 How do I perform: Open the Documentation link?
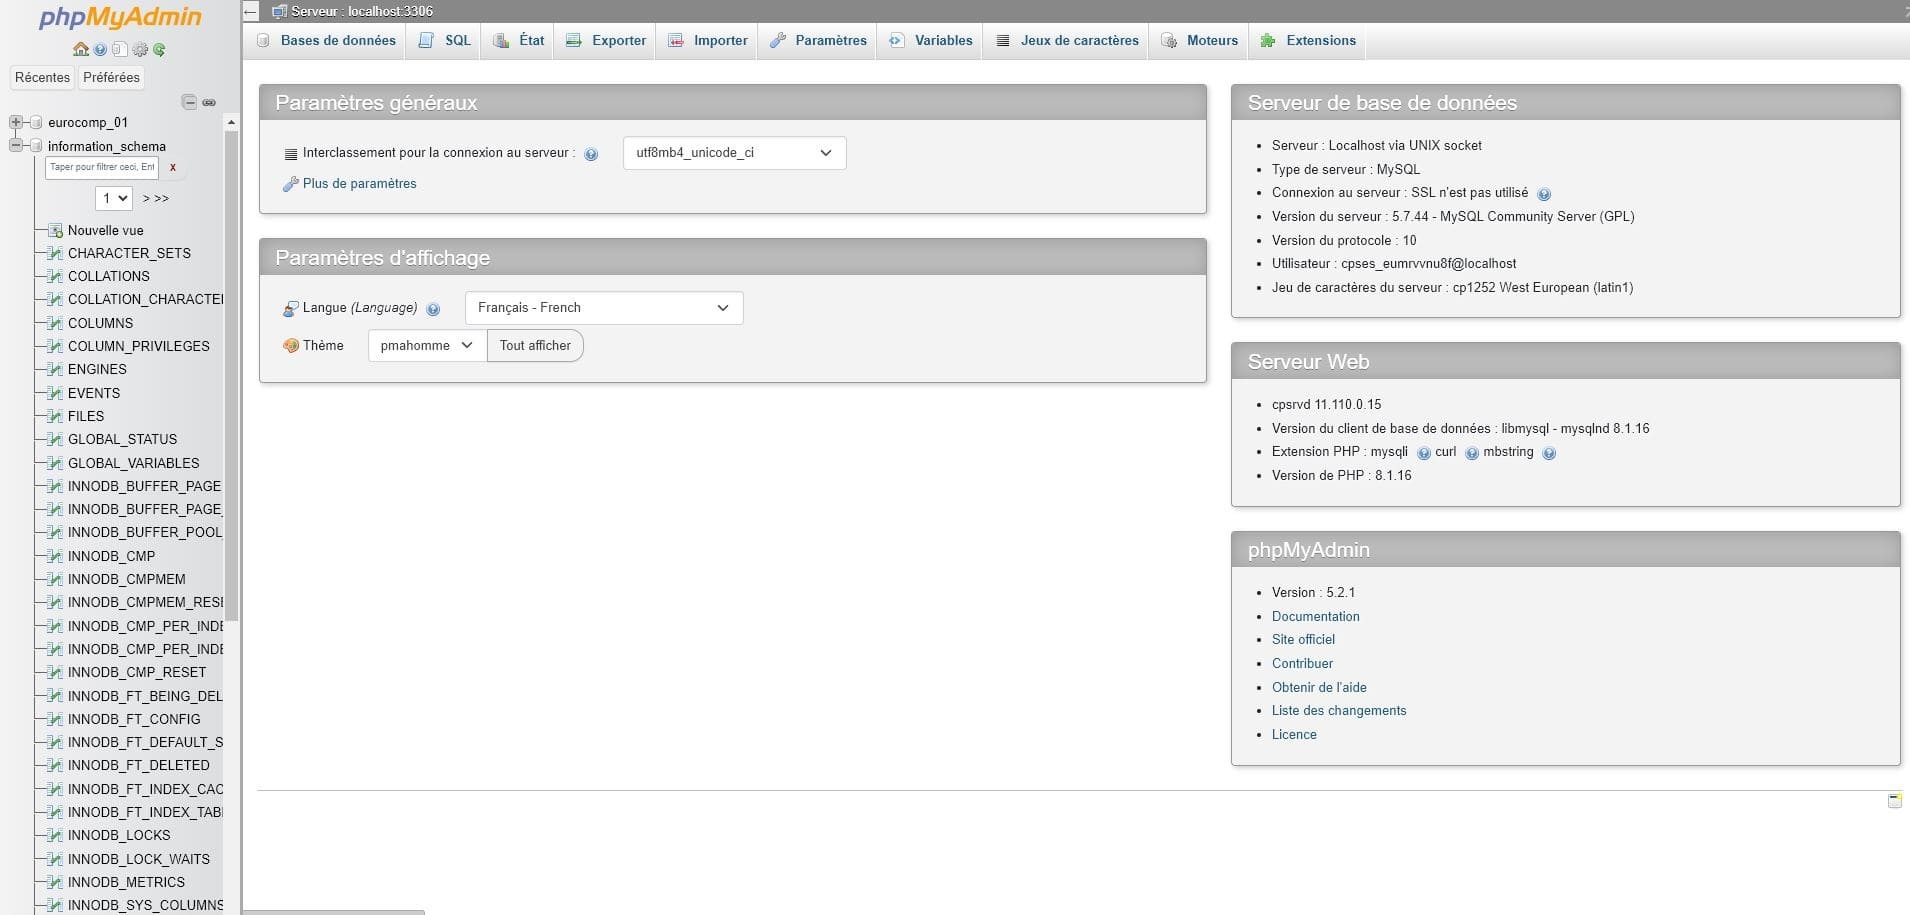click(1315, 616)
